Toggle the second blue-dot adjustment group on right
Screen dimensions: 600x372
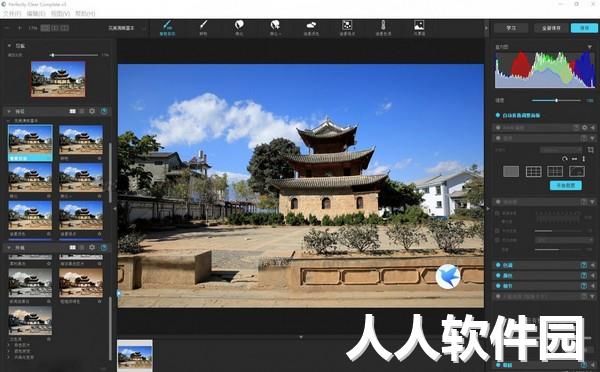pyautogui.click(x=498, y=275)
